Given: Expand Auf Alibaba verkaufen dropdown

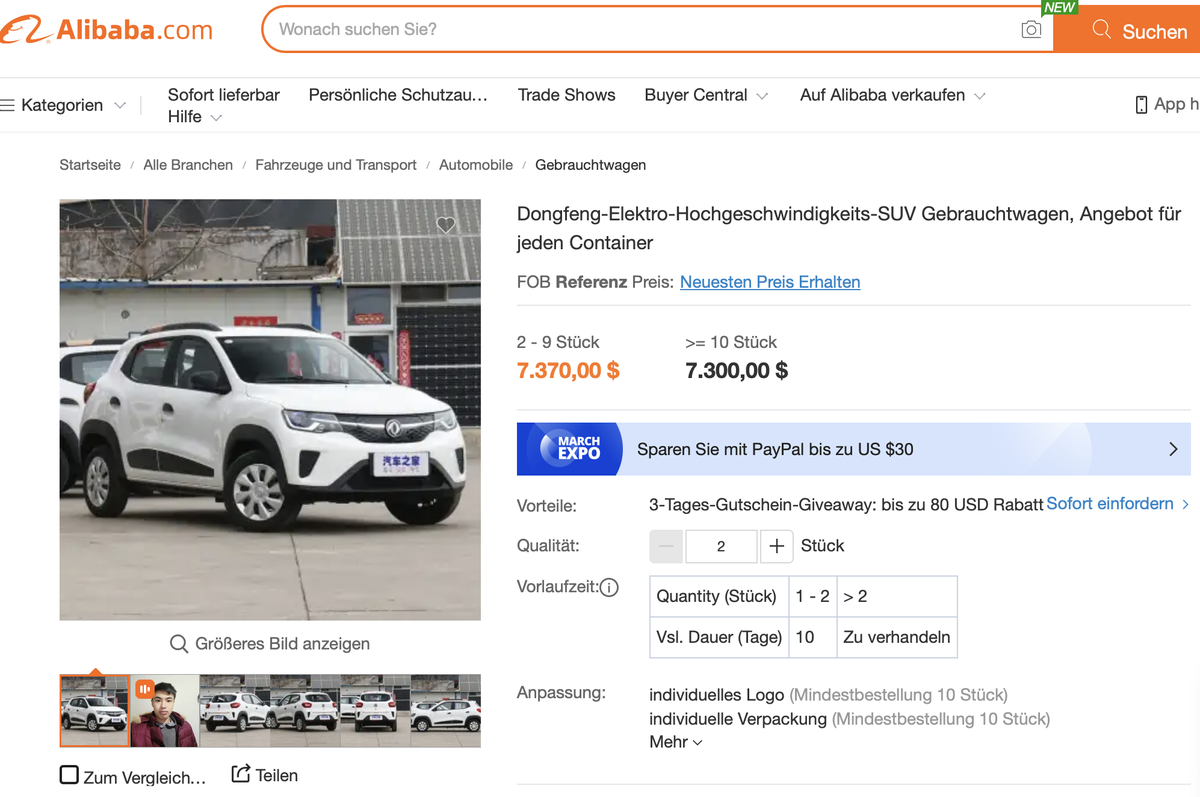Looking at the screenshot, I should [893, 95].
